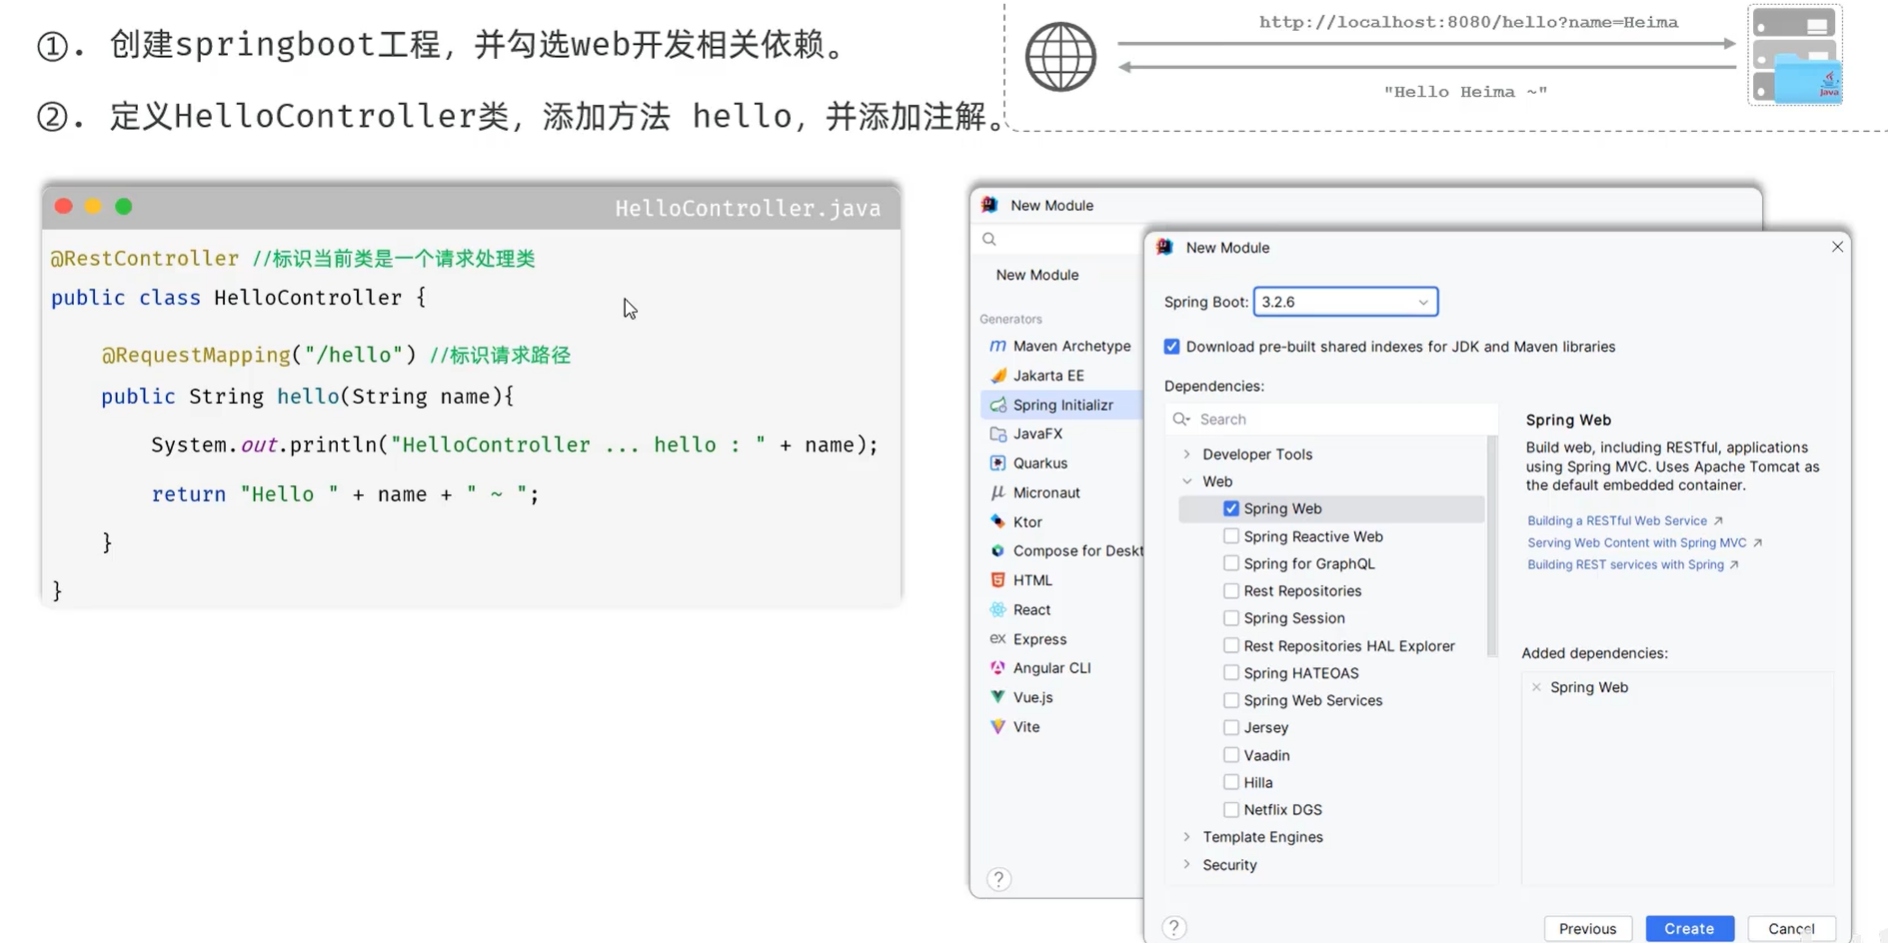Open help in the front New Module dialog
Image resolution: width=1888 pixels, height=943 pixels.
(x=1174, y=928)
